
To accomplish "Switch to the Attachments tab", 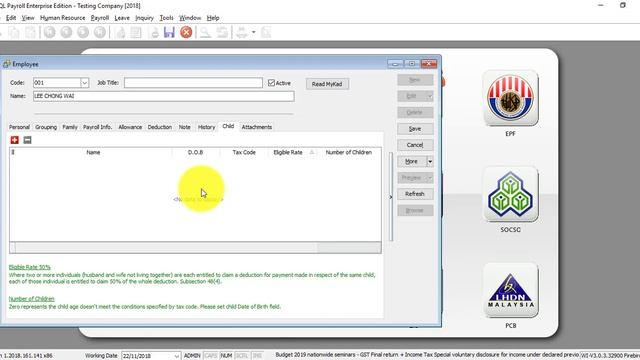I will tap(257, 127).
